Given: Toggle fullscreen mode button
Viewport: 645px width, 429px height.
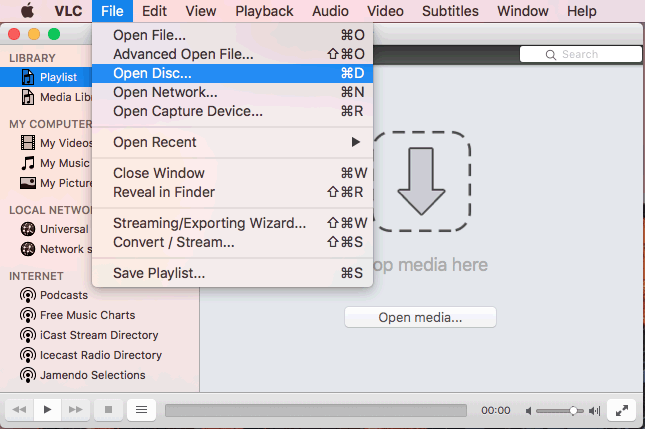Looking at the screenshot, I should 622,410.
